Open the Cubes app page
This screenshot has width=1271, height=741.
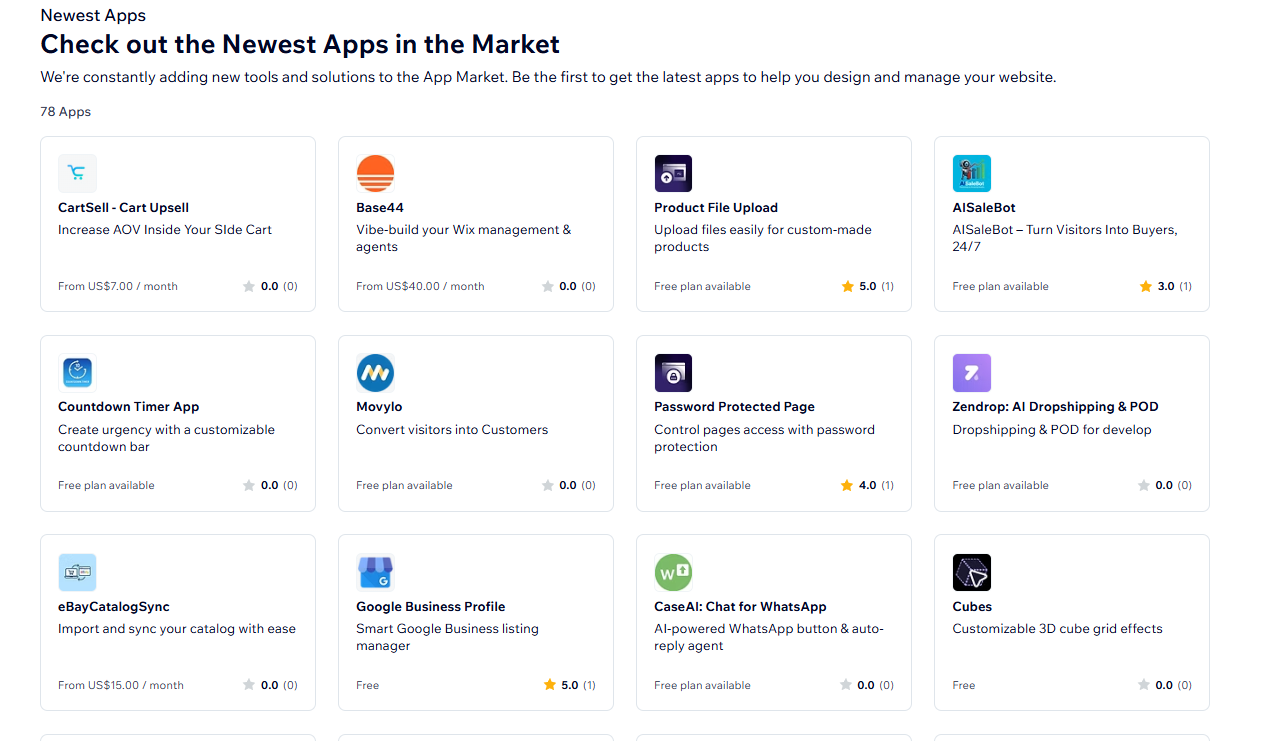(x=971, y=607)
